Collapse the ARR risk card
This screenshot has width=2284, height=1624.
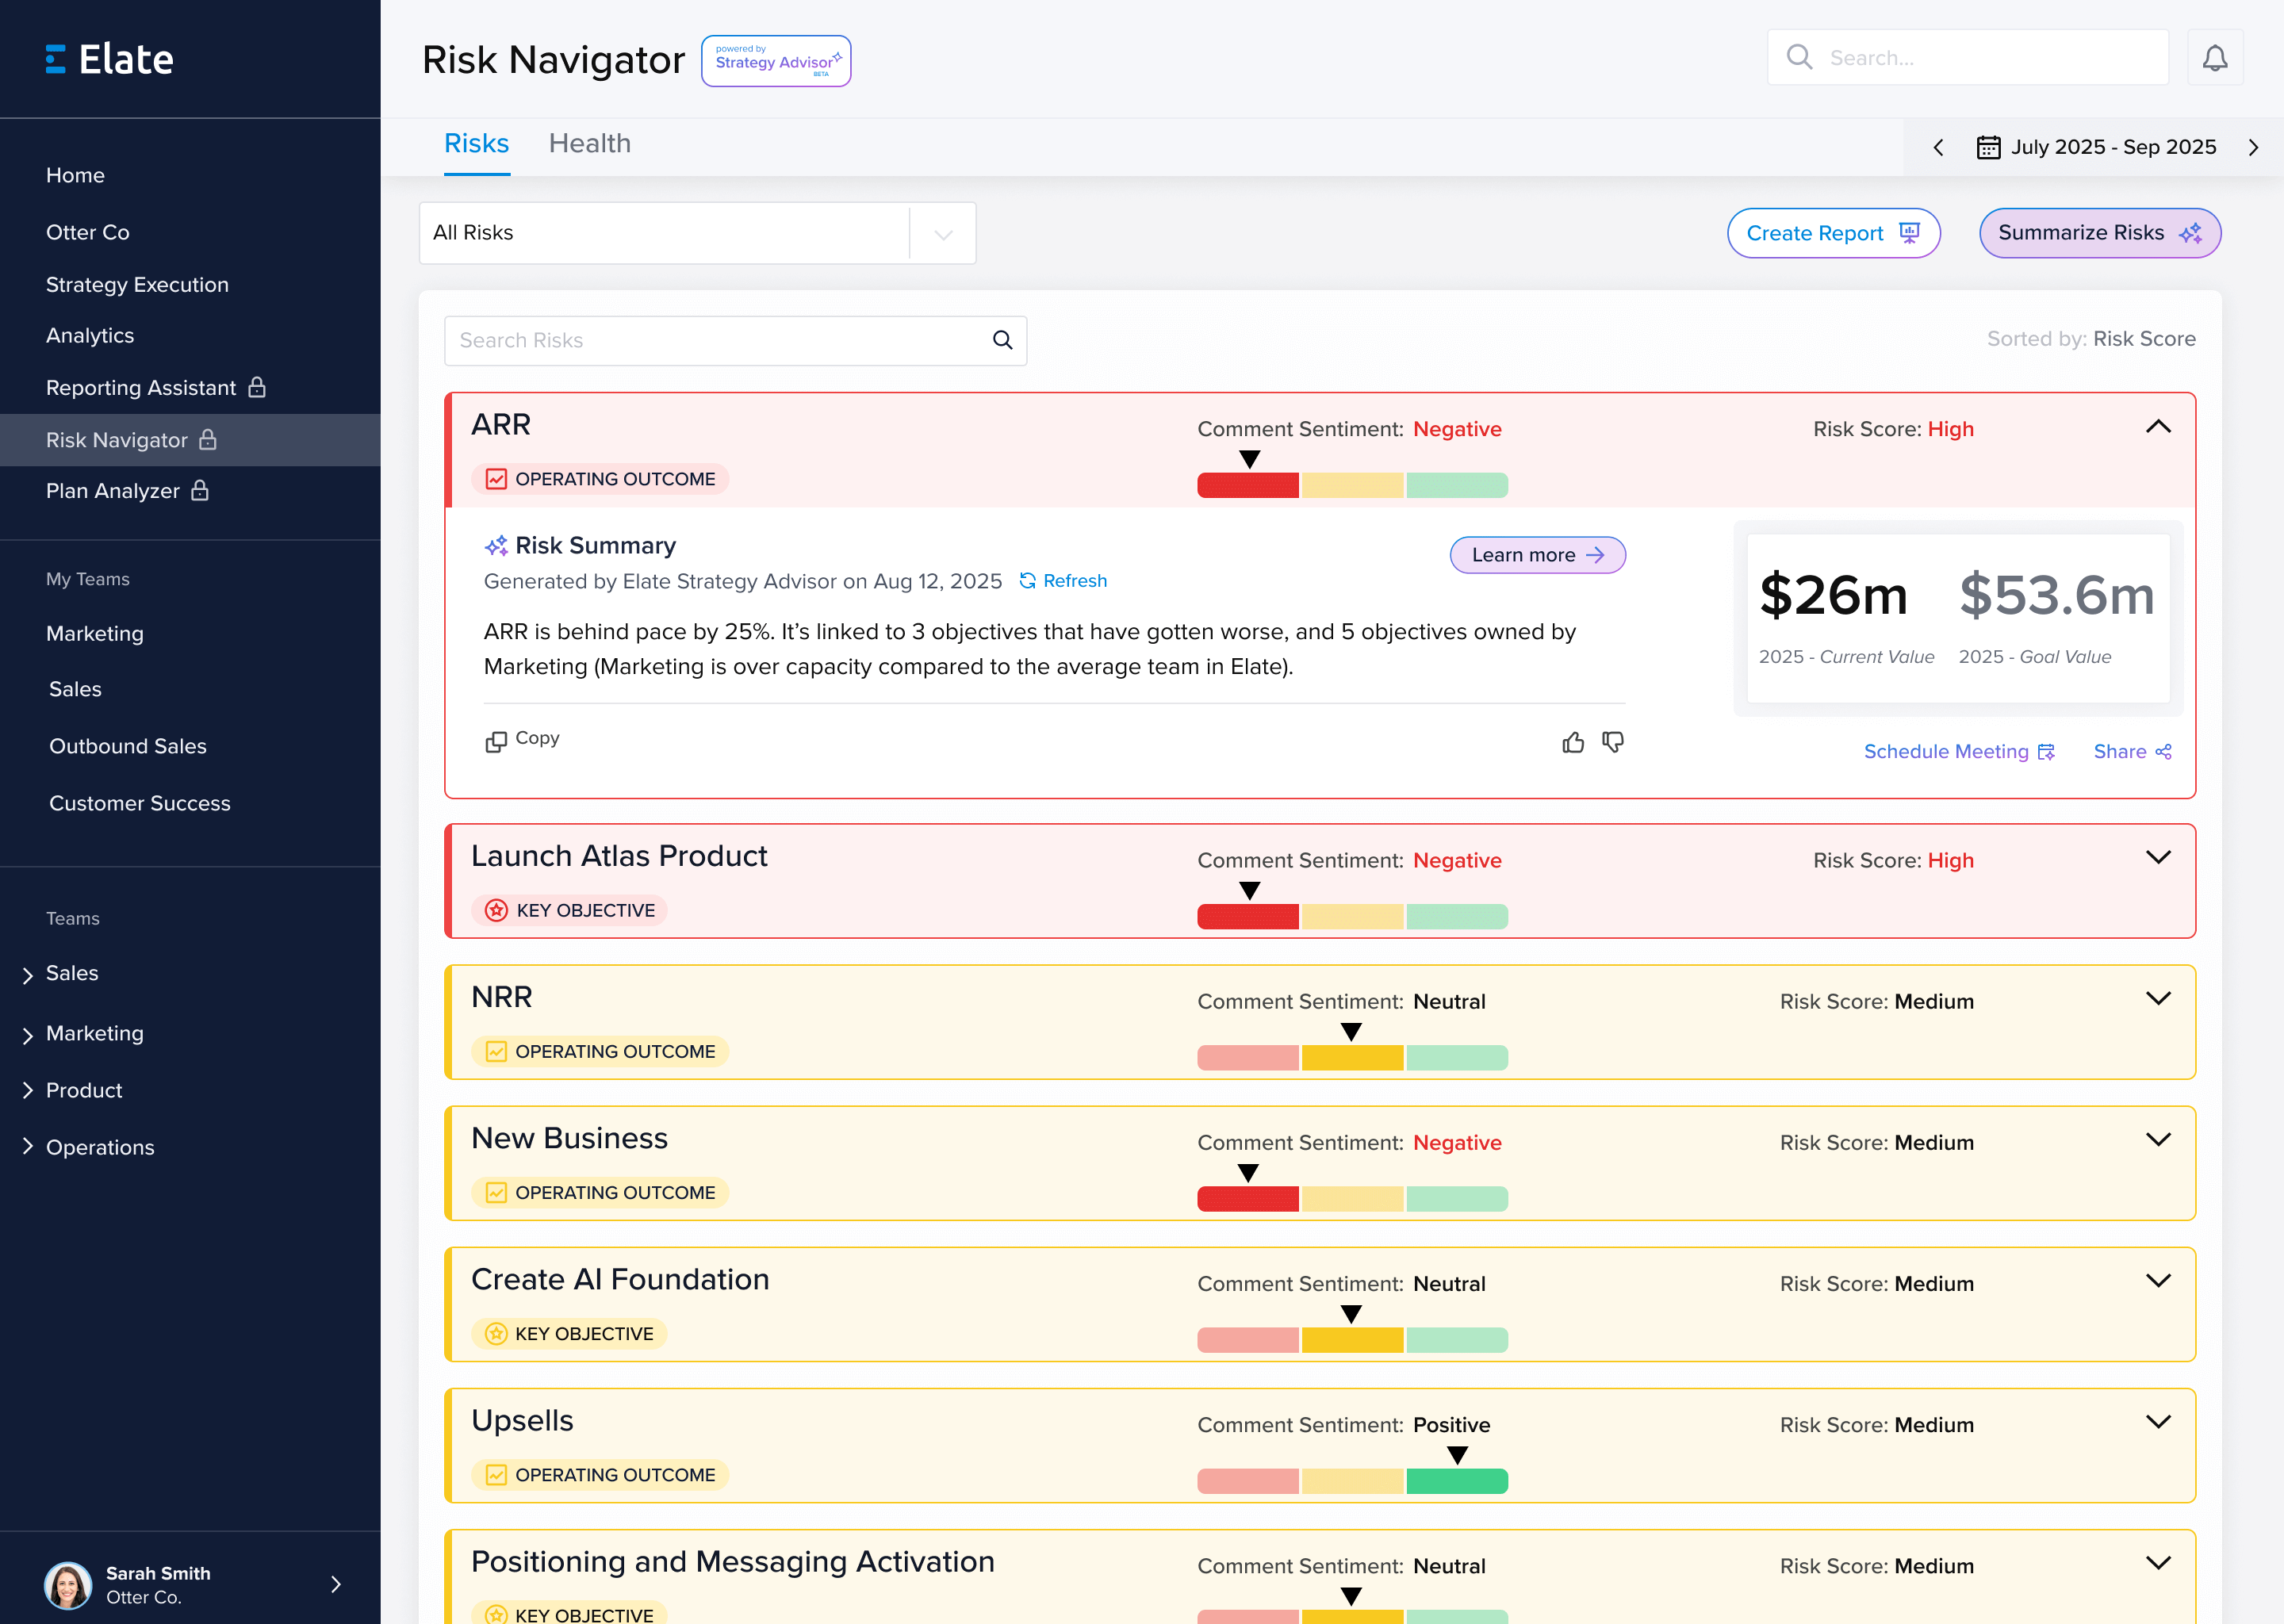(2158, 427)
